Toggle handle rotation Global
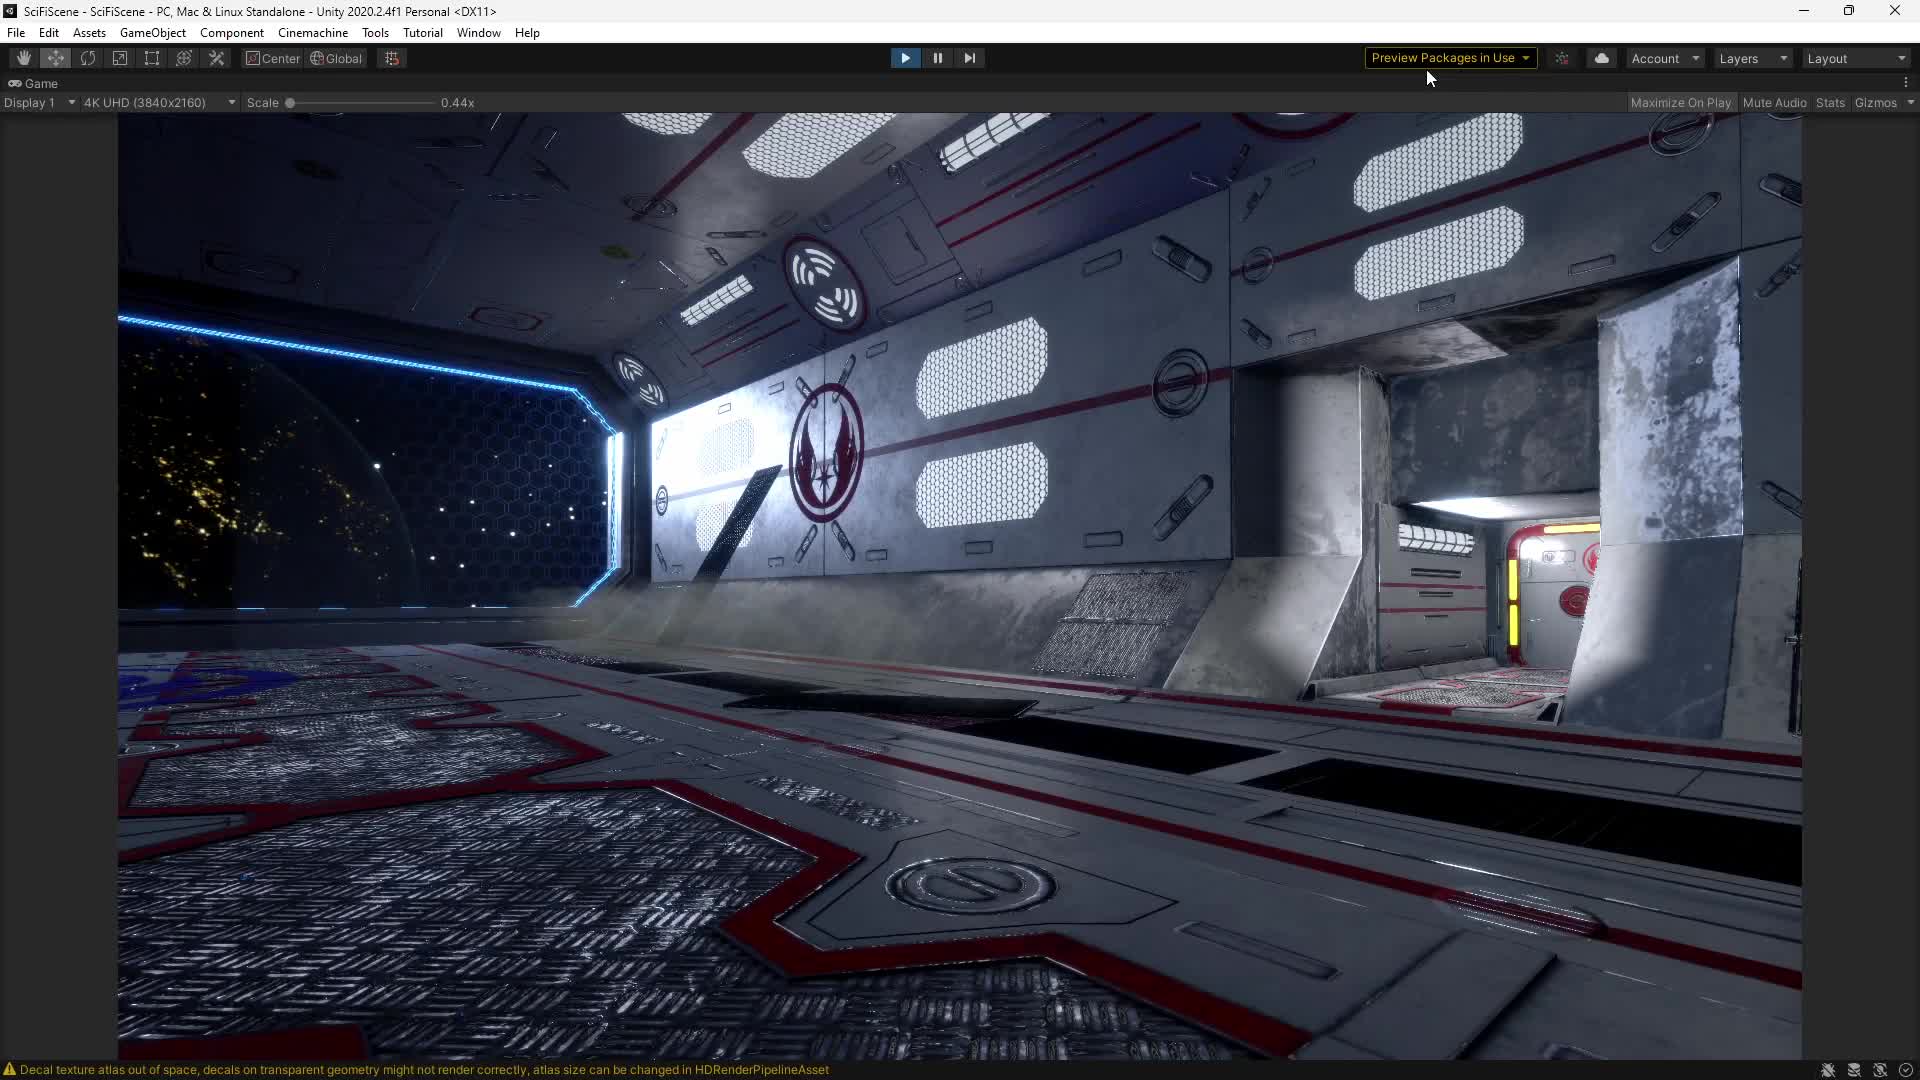The image size is (1920, 1080). point(336,58)
